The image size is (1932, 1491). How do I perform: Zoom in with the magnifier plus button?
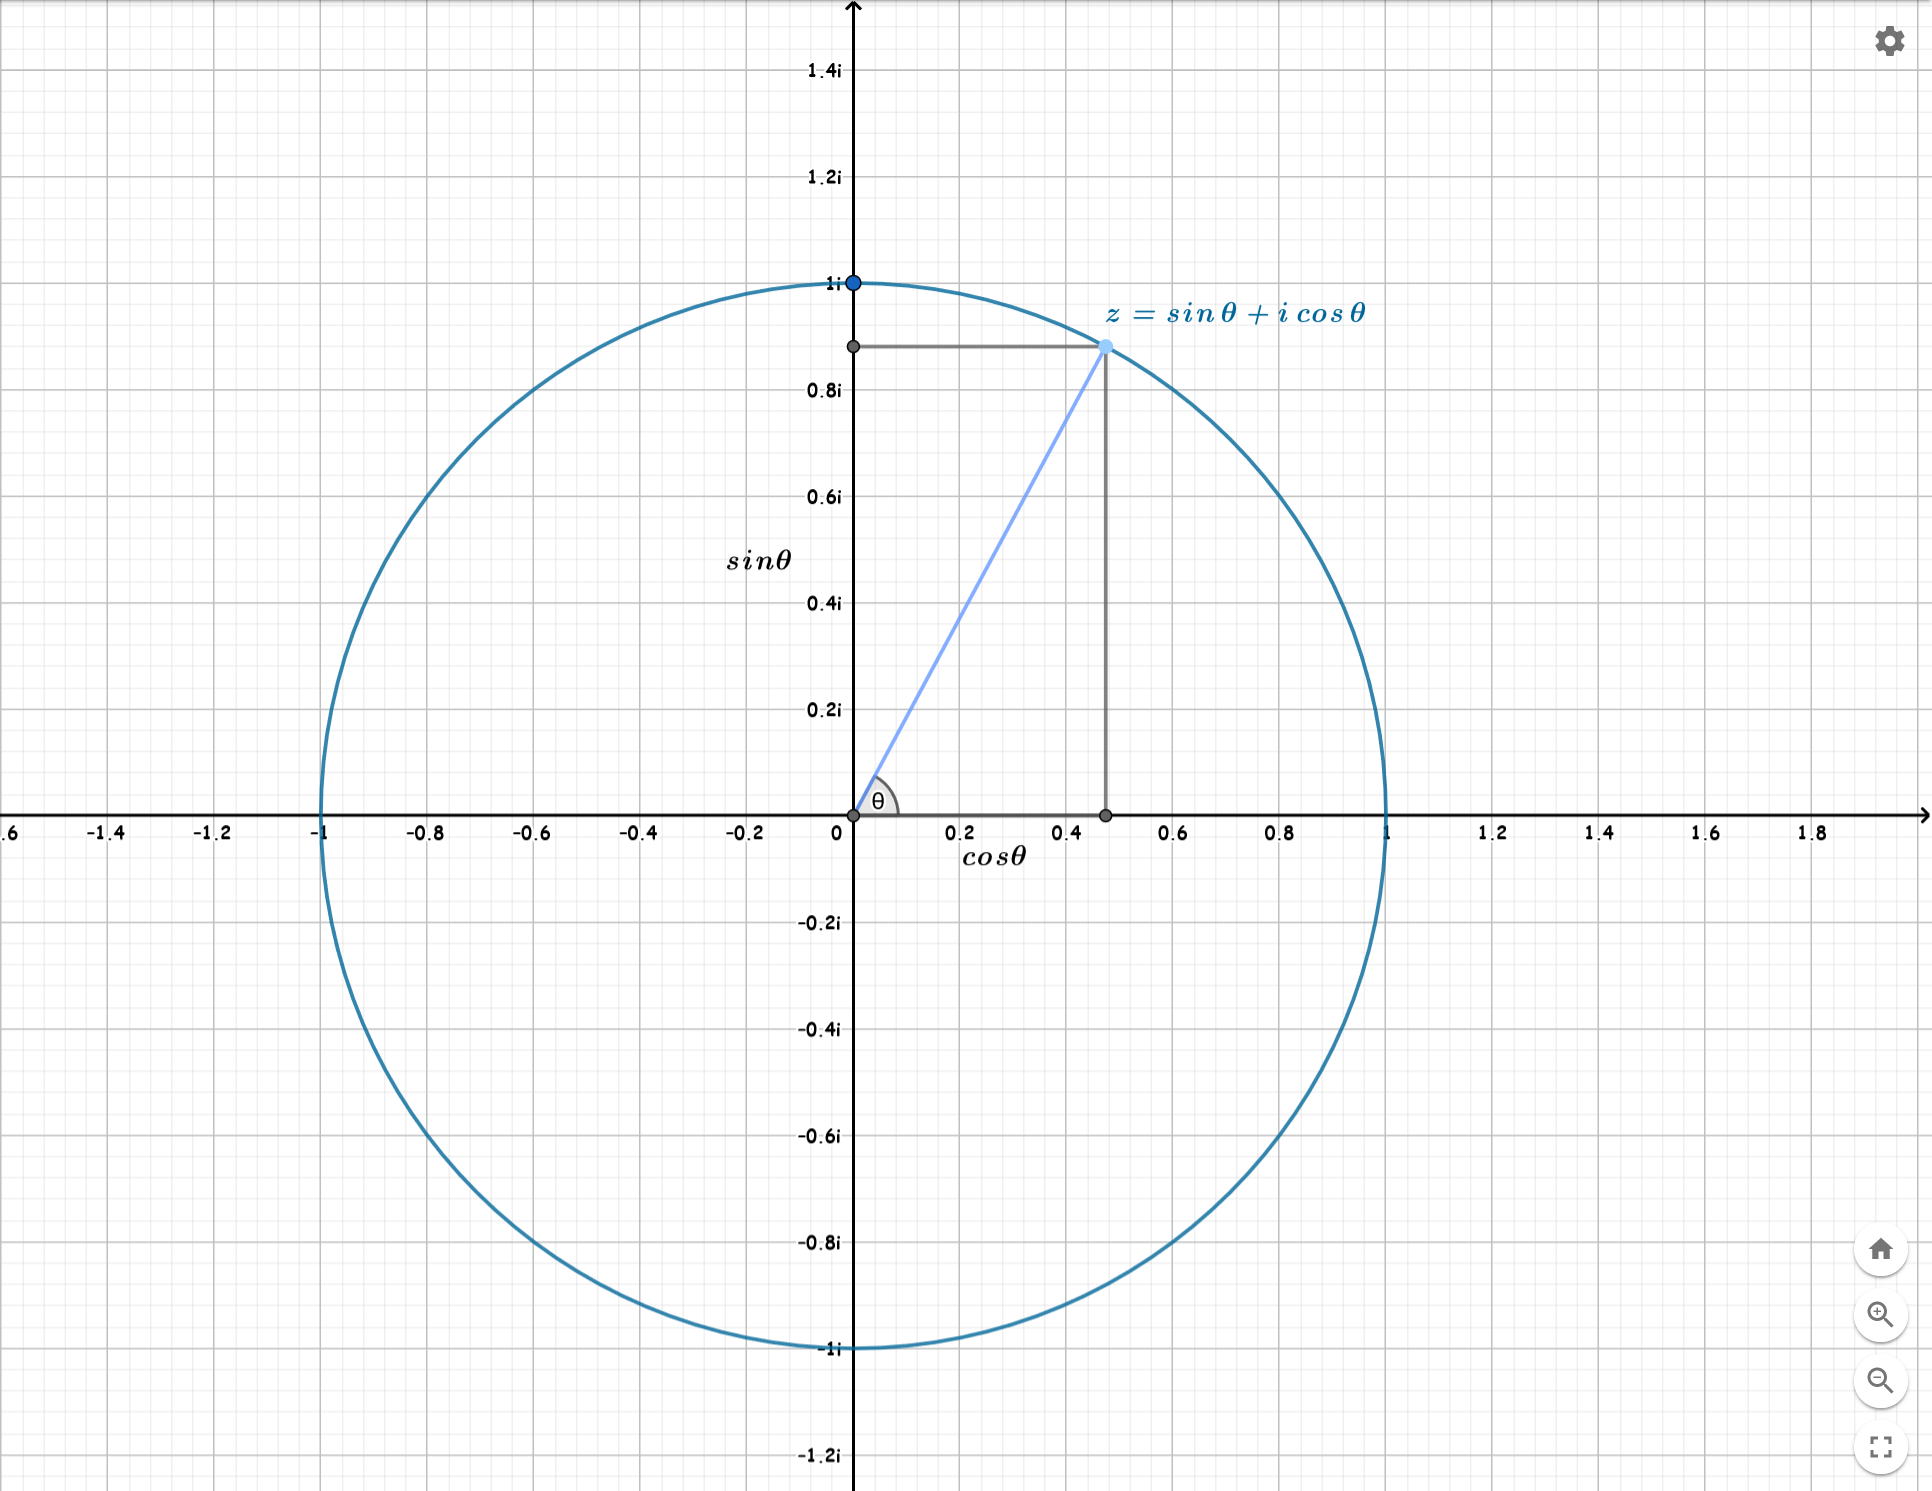[x=1880, y=1315]
